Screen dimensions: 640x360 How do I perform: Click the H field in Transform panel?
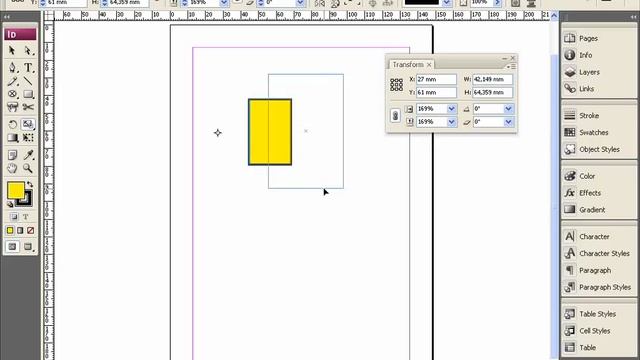tap(492, 93)
